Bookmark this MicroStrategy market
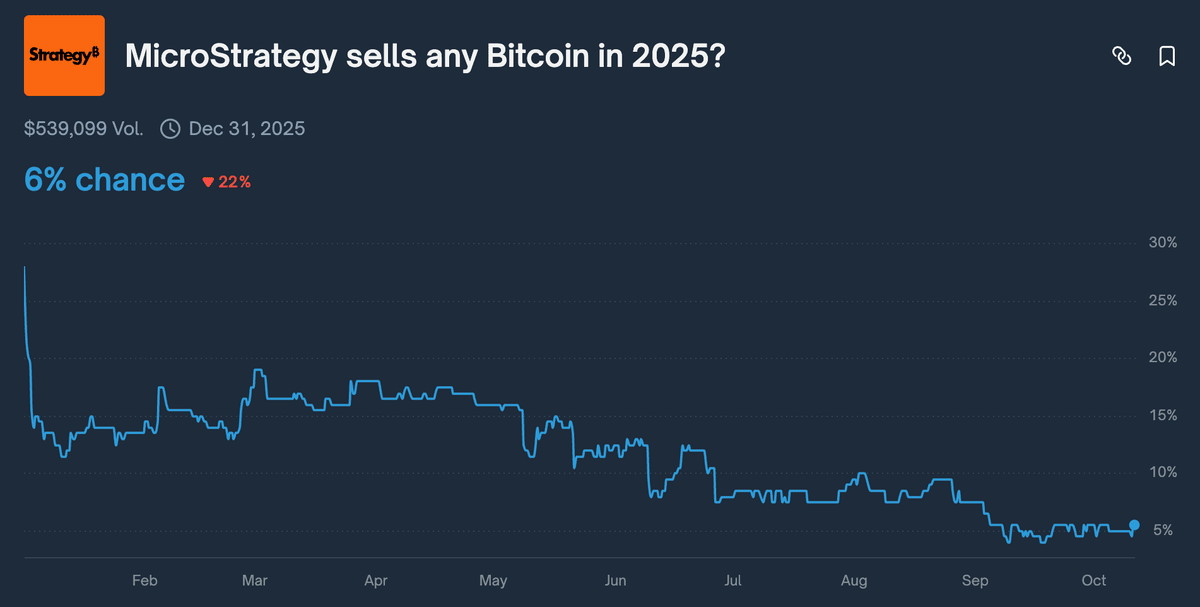1200x607 pixels. (1167, 56)
